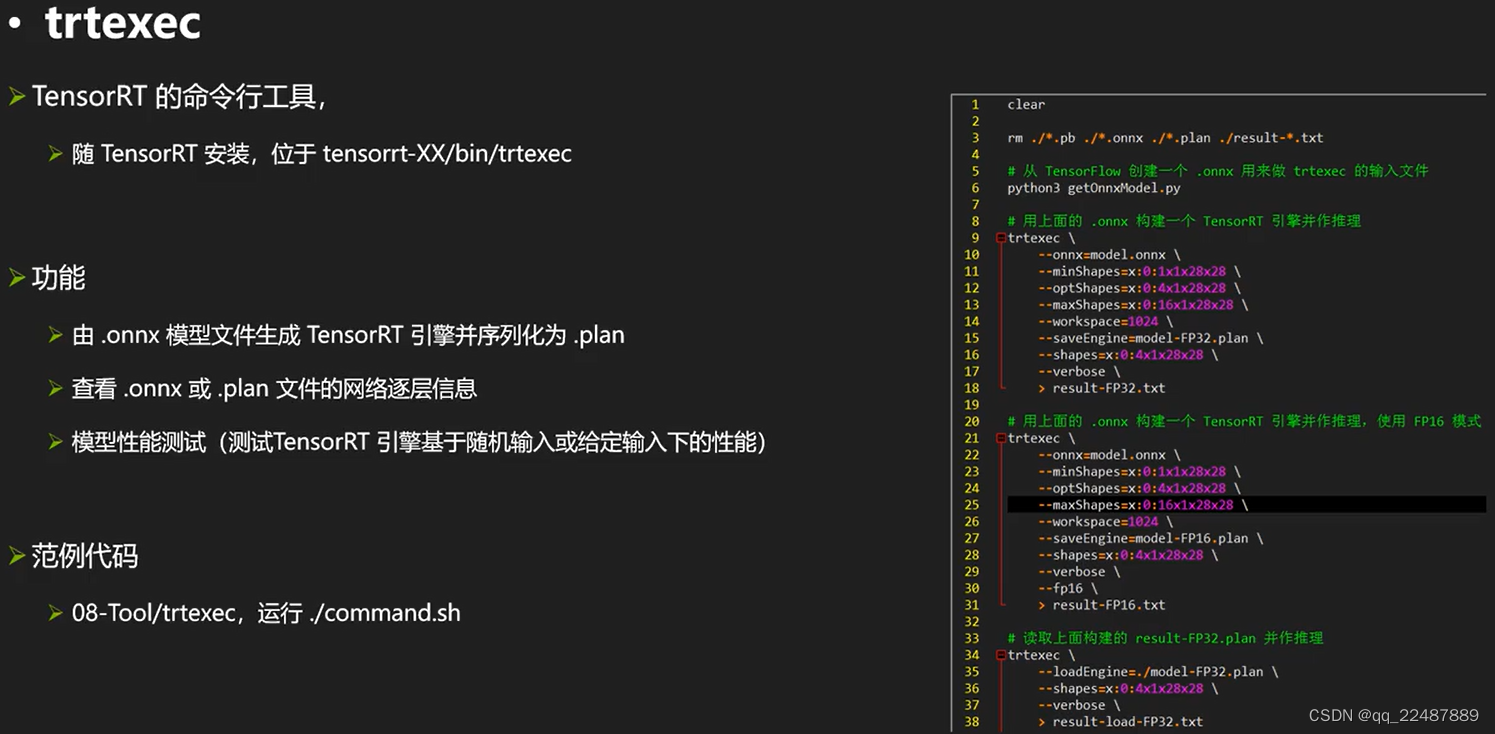Image resolution: width=1495 pixels, height=734 pixels.
Task: Click 'python3 getOnnxModel.py' code line
Action: (1094, 188)
